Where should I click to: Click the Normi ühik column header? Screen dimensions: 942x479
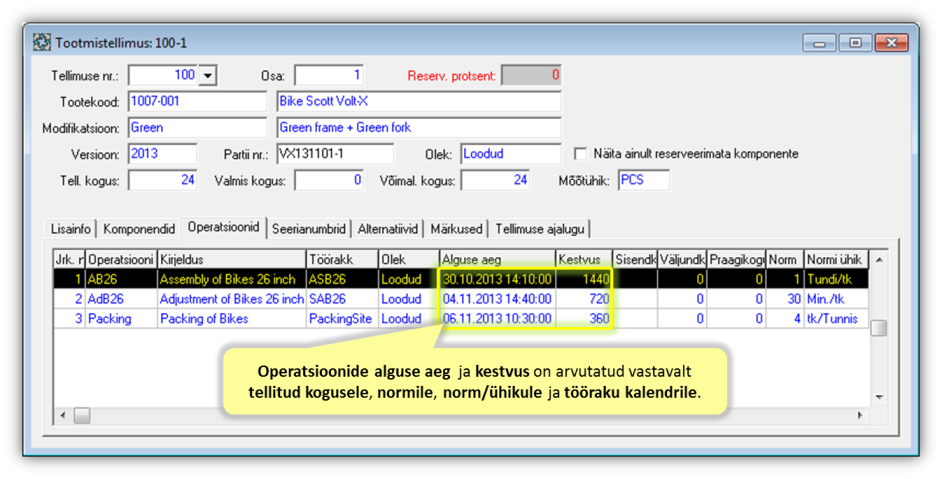[836, 260]
